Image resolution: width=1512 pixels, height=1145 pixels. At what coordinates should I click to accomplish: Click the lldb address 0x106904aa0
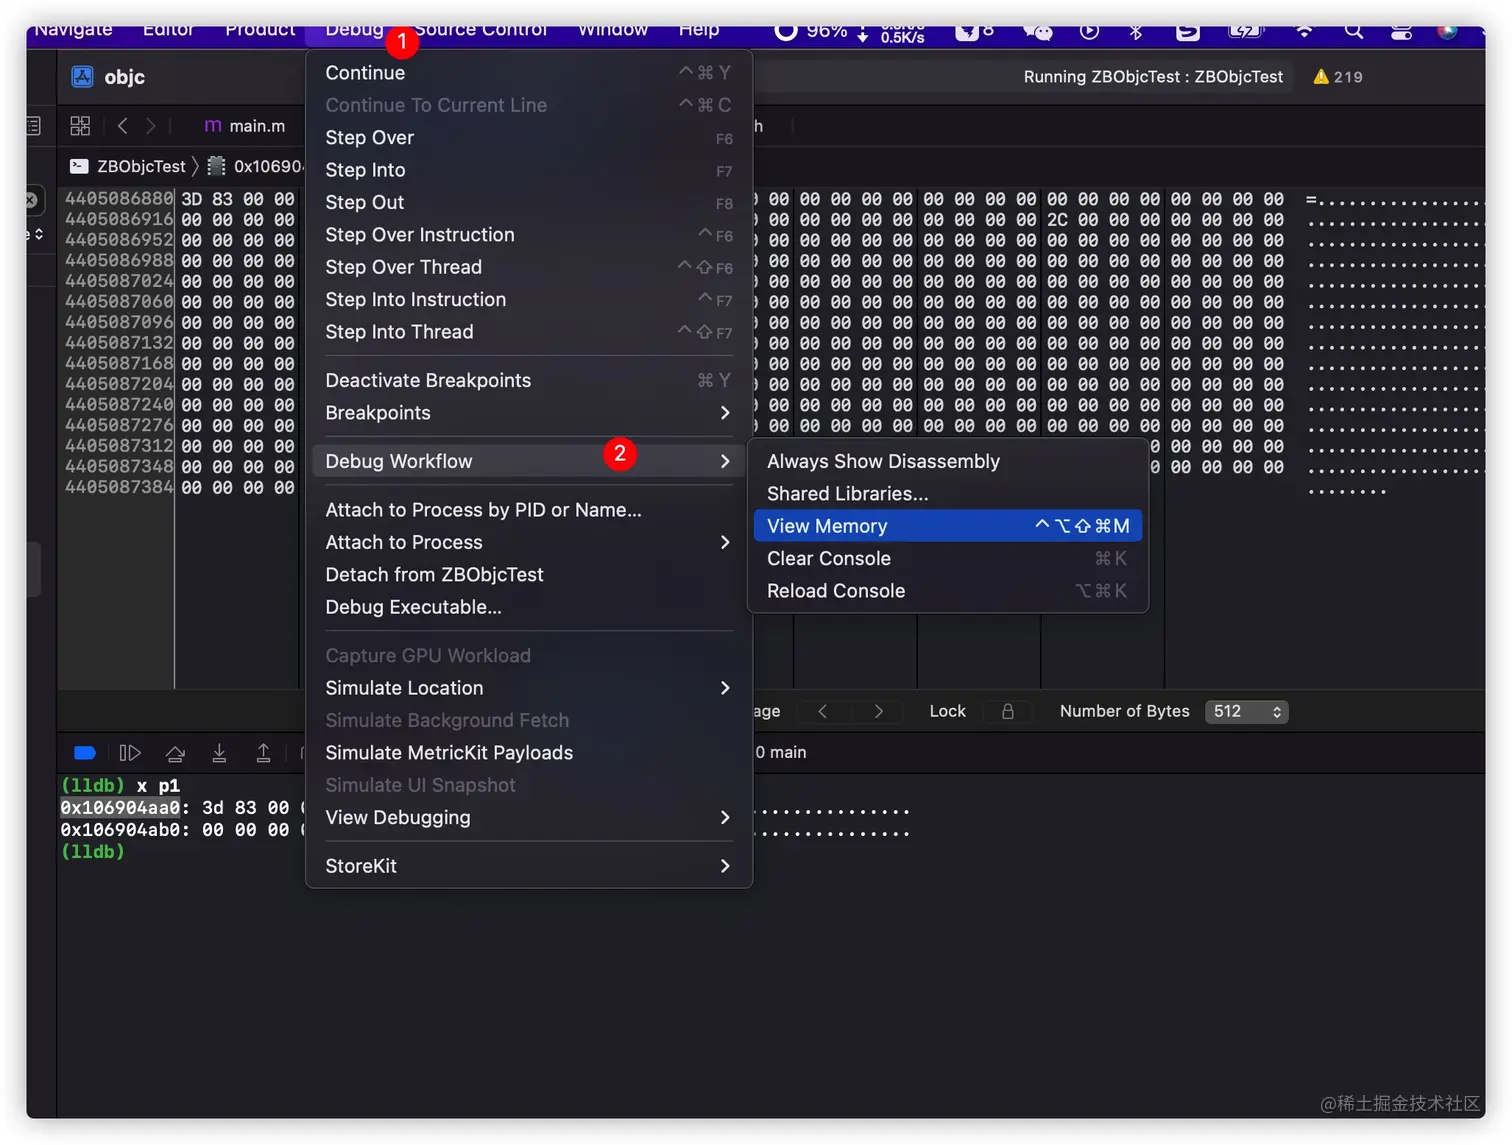click(x=120, y=808)
